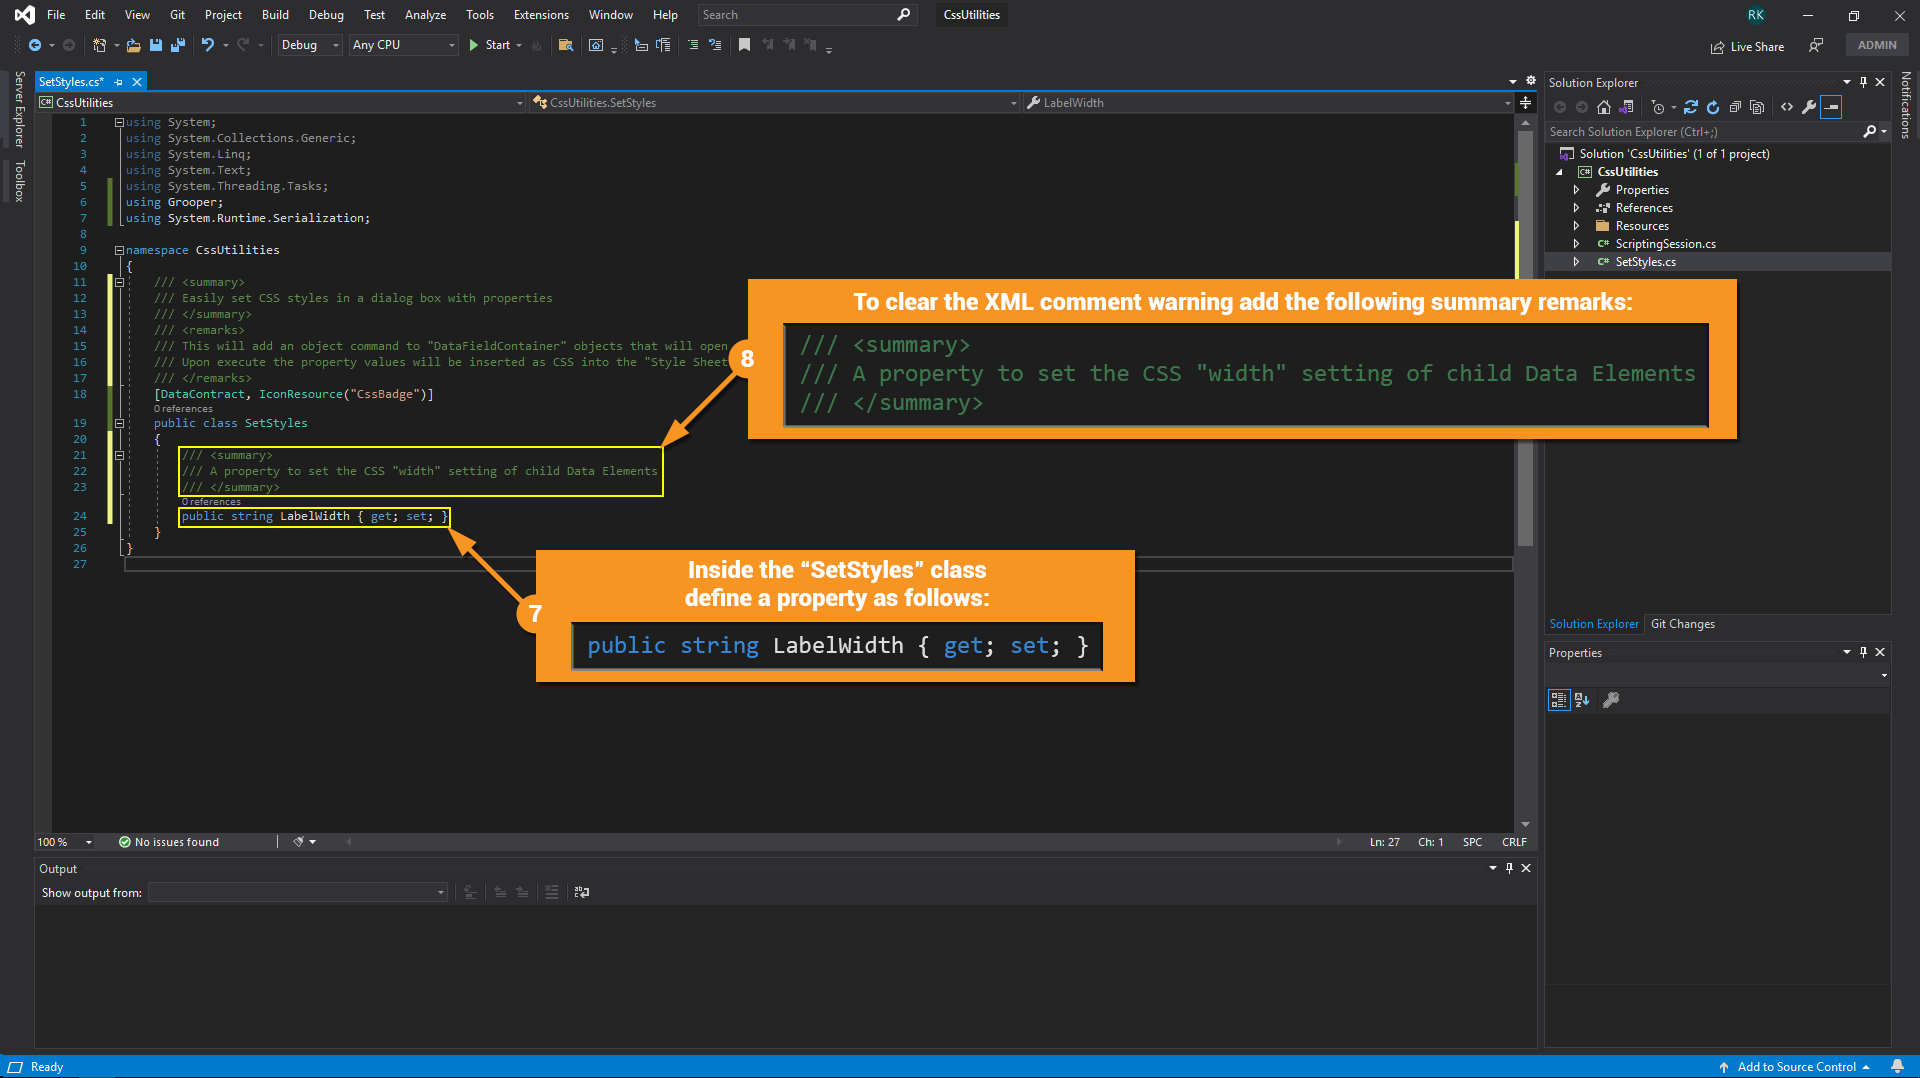This screenshot has height=1078, width=1920.
Task: Toggle bookmark on current line icon
Action: click(x=744, y=45)
